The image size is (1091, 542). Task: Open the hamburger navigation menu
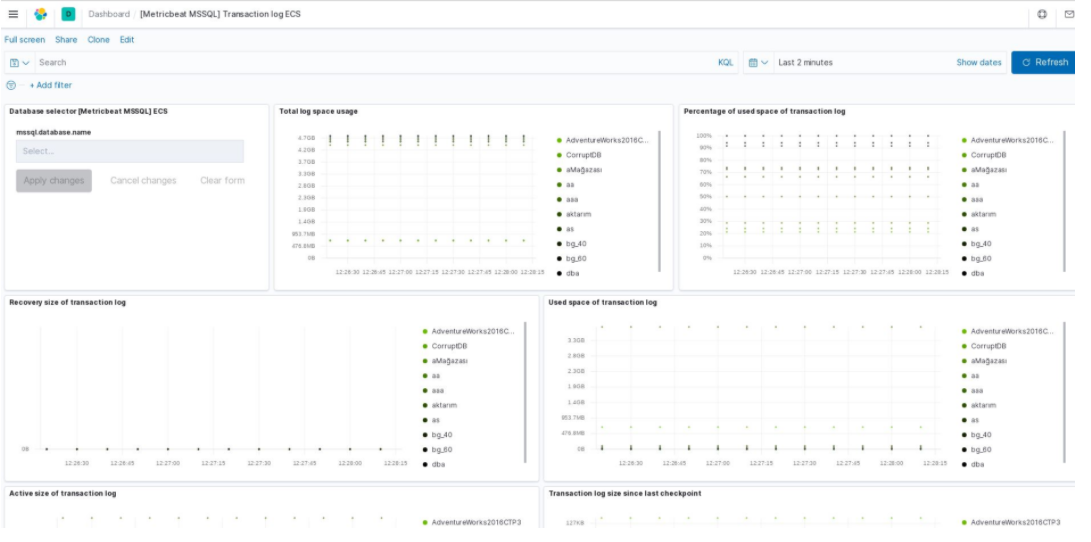click(x=13, y=14)
